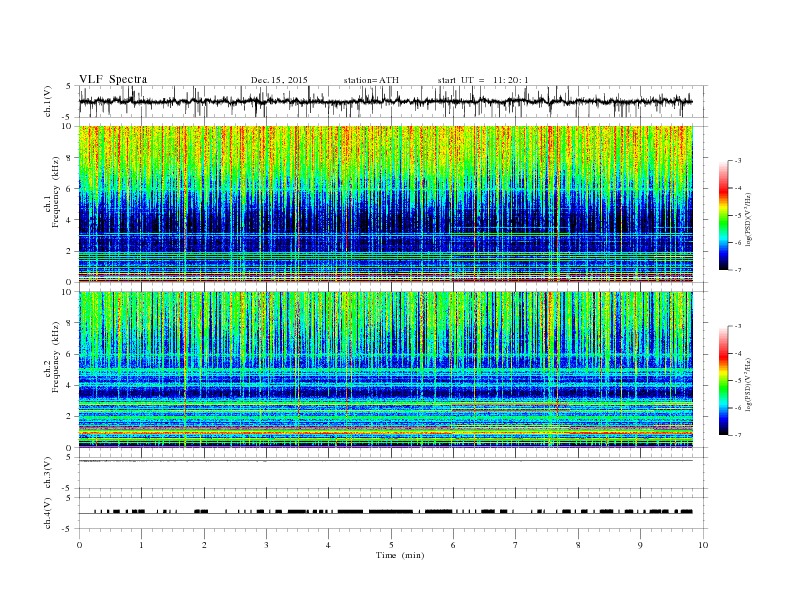792x612 pixels.
Task: Click the ch.4(V) axis label
Action: [48, 513]
